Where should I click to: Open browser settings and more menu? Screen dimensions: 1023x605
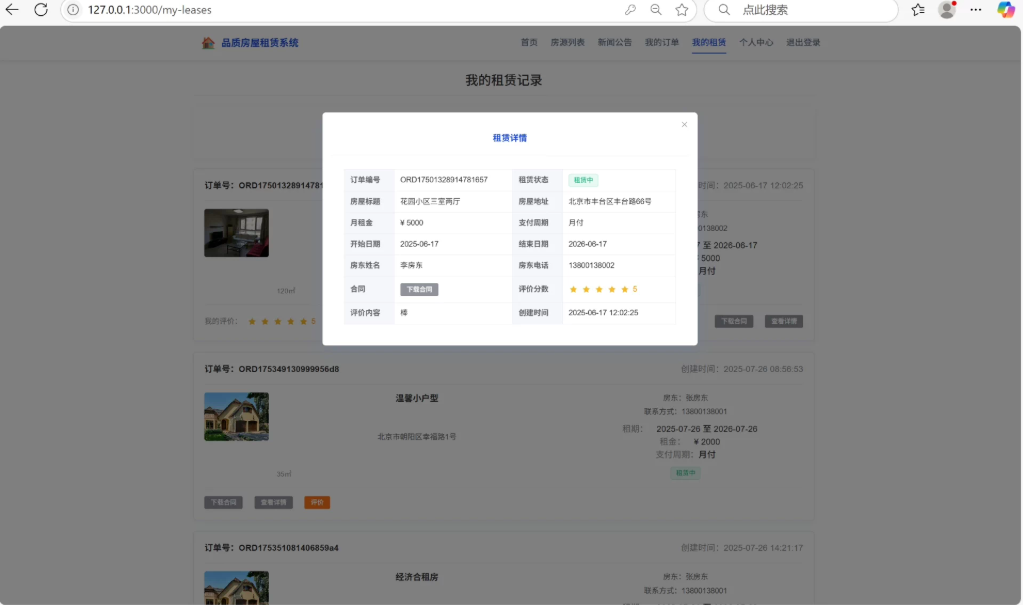point(975,10)
